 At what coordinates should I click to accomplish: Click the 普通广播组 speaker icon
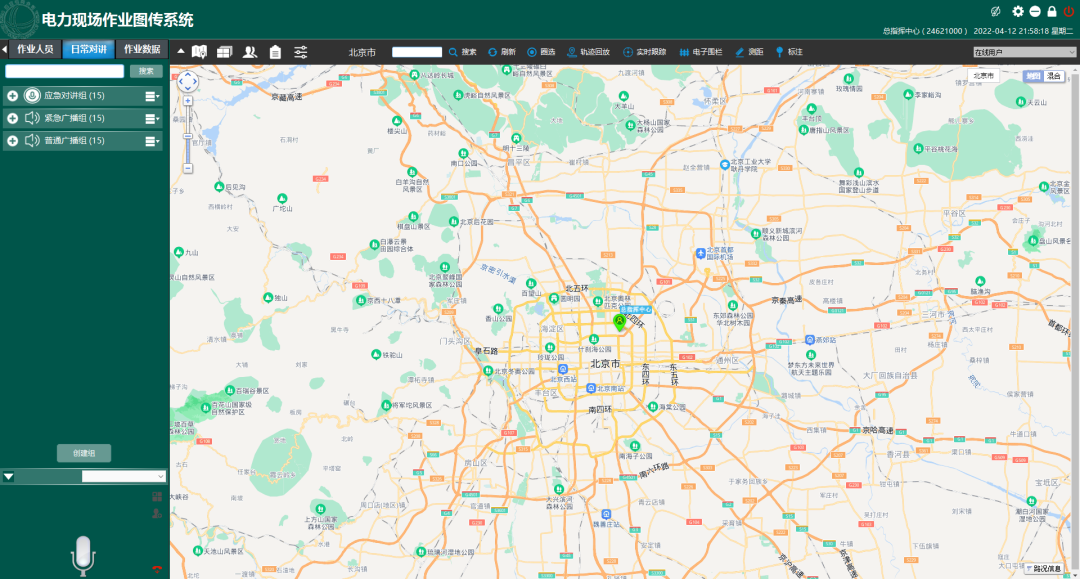[32, 140]
